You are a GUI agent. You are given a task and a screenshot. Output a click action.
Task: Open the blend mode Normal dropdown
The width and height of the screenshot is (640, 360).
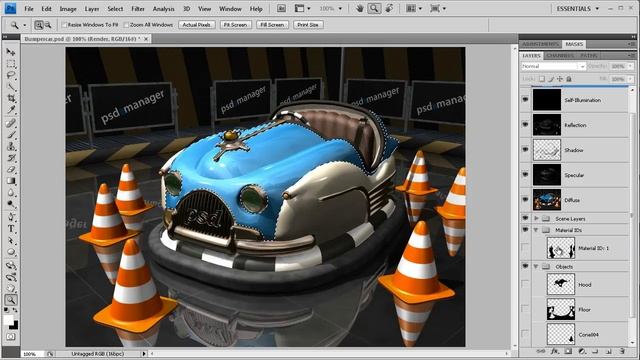tap(553, 66)
